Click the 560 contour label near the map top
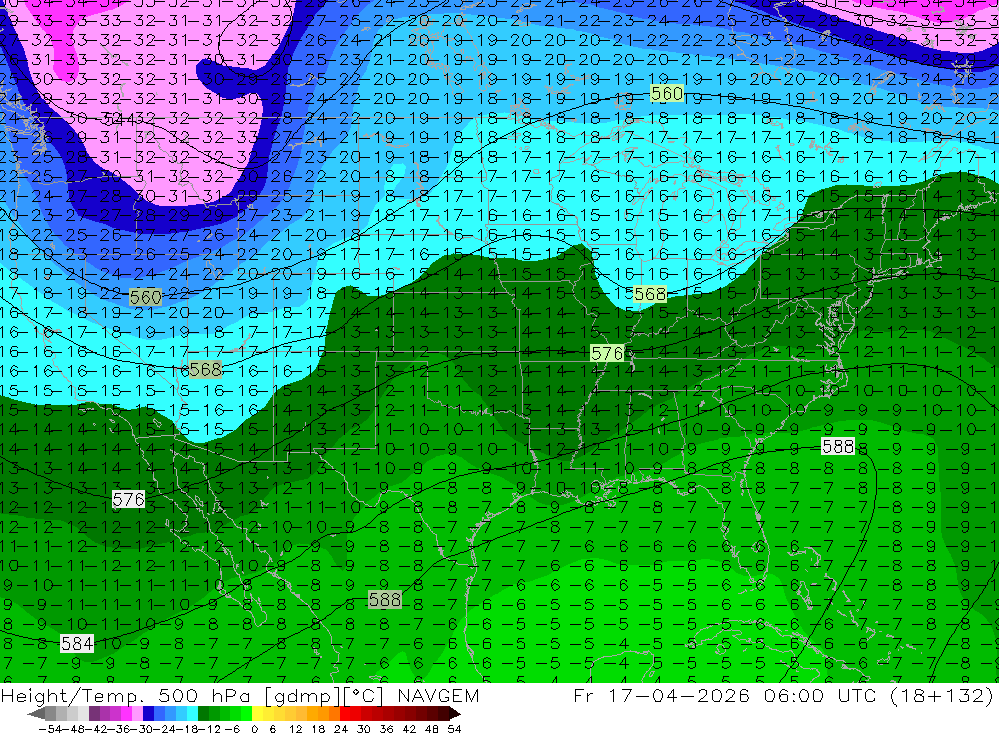1000x733 pixels. pos(667,94)
